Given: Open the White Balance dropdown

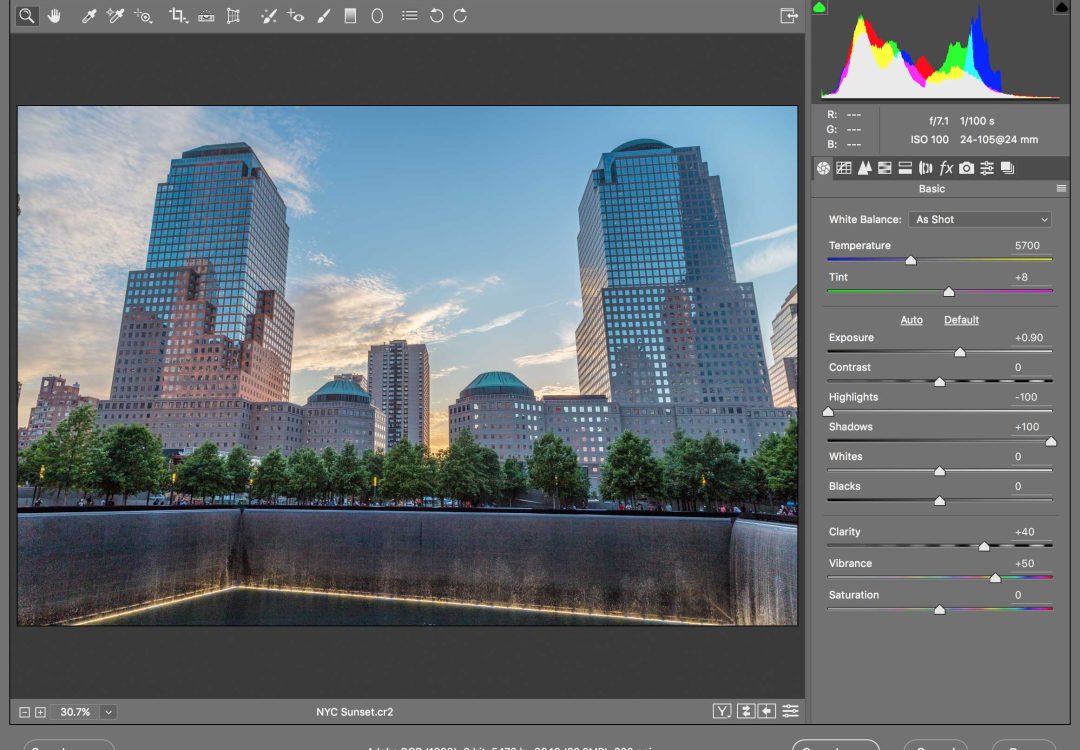Looking at the screenshot, I should (x=981, y=219).
